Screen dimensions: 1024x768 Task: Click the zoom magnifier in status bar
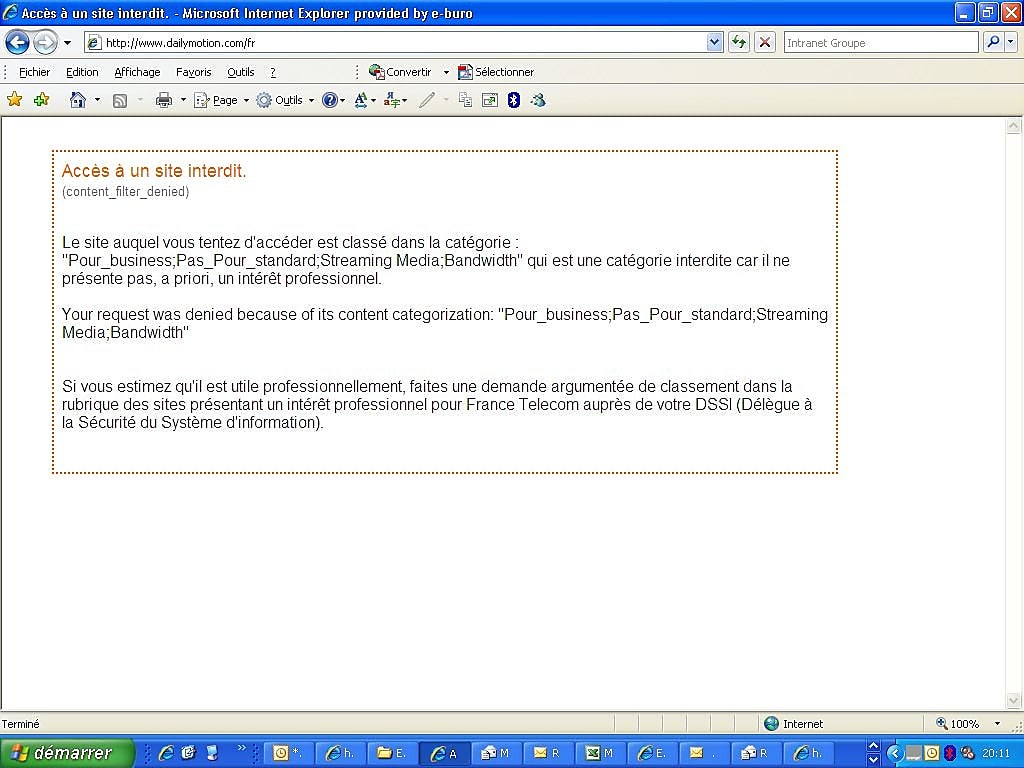pyautogui.click(x=942, y=723)
